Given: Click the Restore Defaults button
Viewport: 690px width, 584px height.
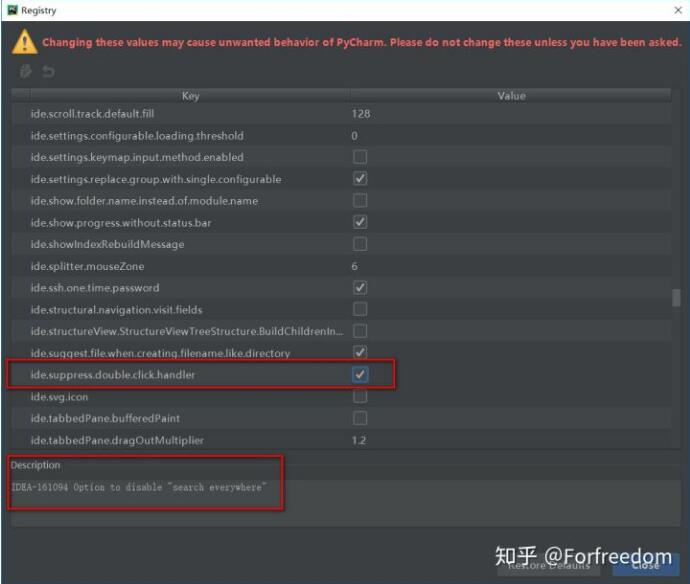Looking at the screenshot, I should click(x=549, y=565).
